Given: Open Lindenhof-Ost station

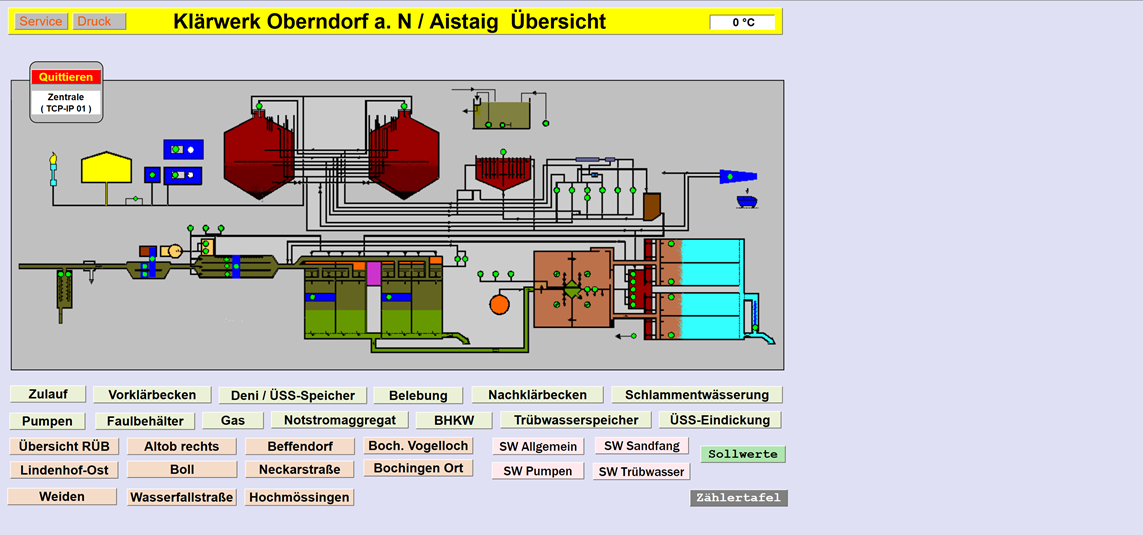Looking at the screenshot, I should tap(64, 470).
